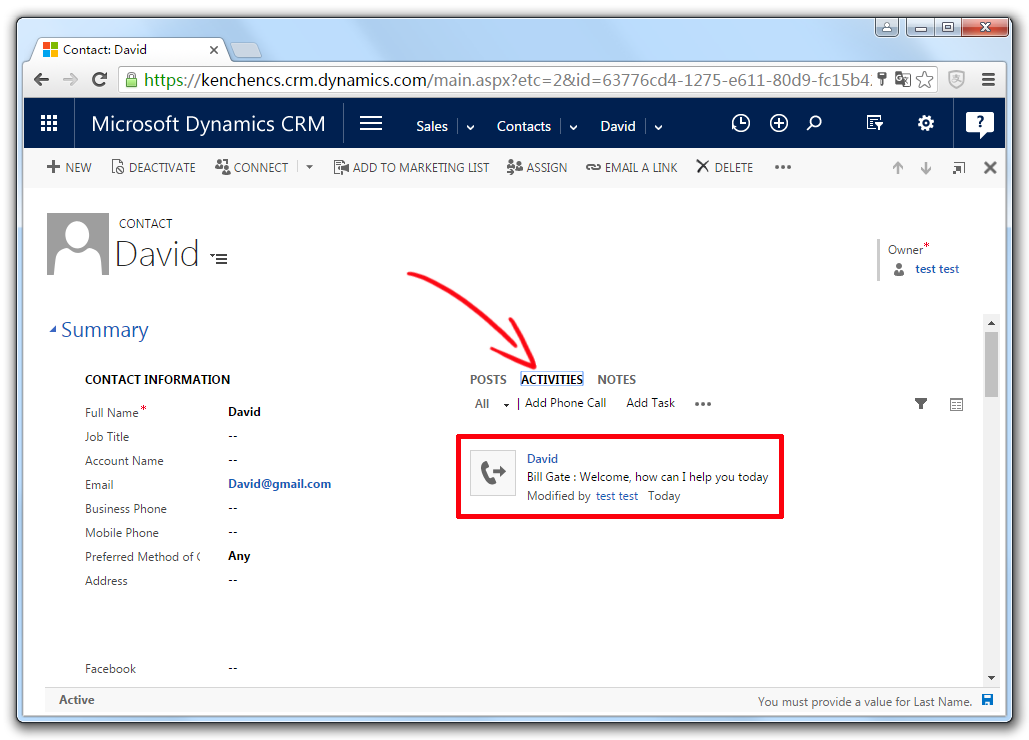Click the Preferred Method value Any
The height and width of the screenshot is (740, 1029).
pos(239,556)
